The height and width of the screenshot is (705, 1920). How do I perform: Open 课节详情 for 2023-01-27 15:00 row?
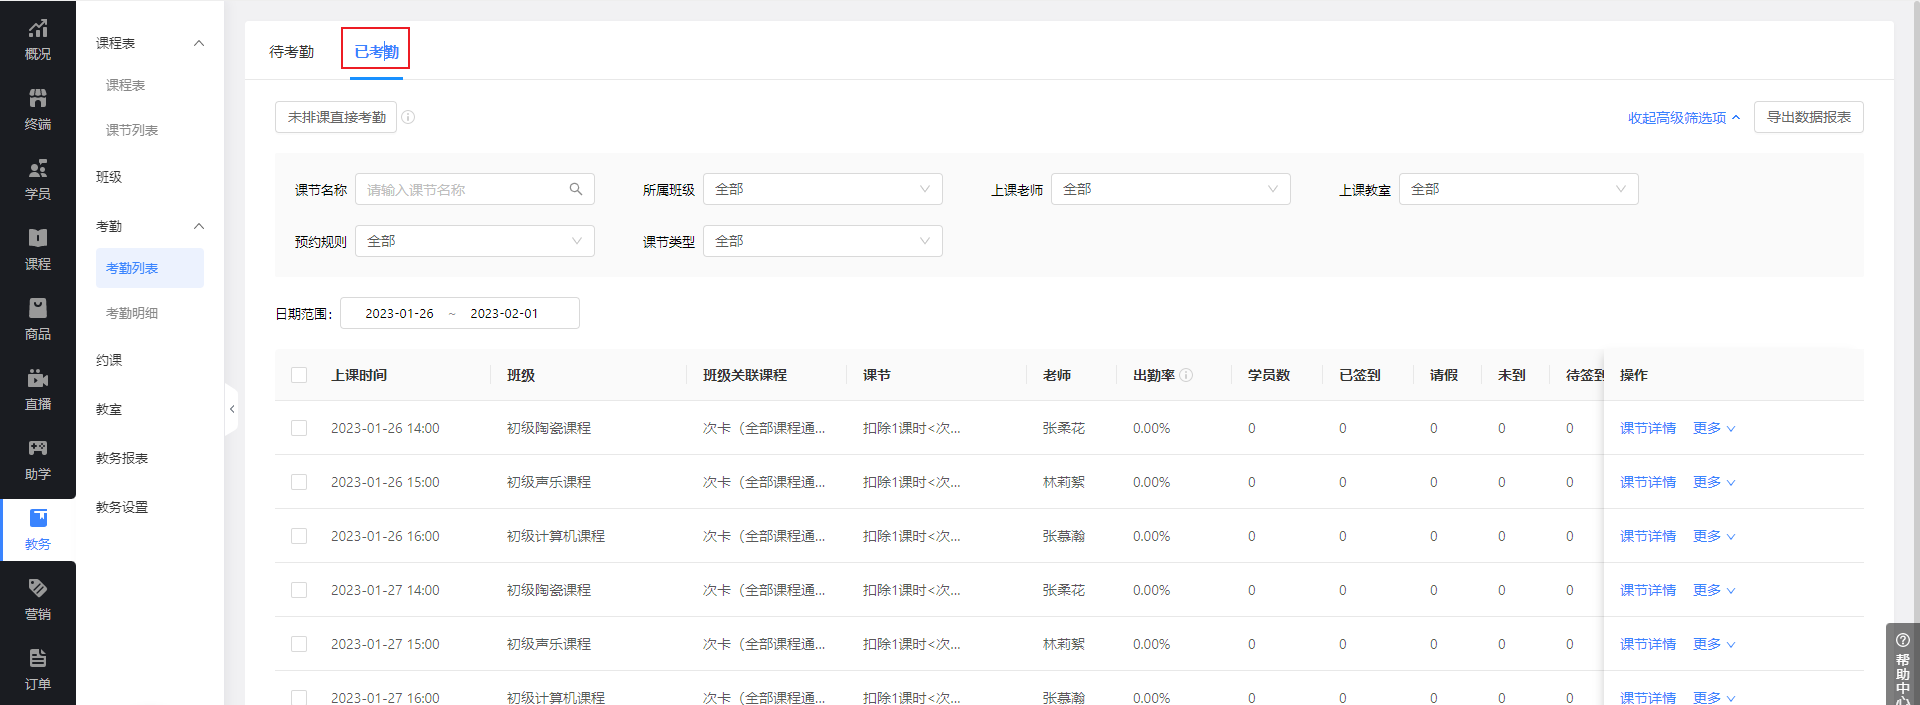[x=1648, y=644]
